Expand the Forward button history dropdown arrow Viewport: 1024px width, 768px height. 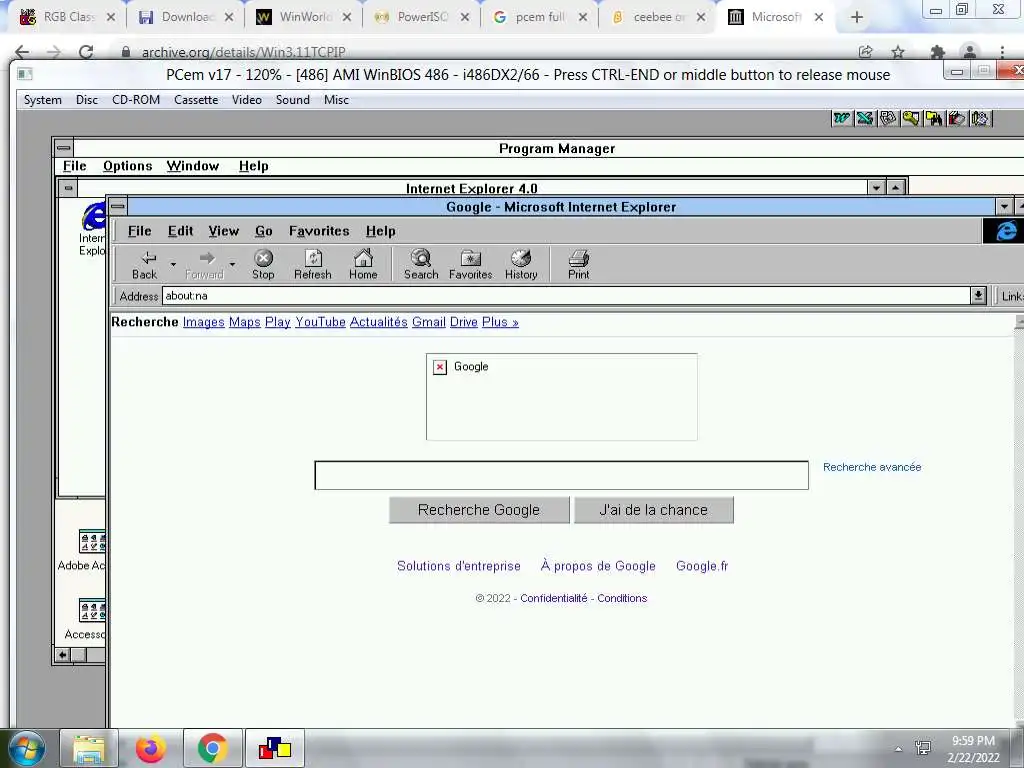click(232, 264)
